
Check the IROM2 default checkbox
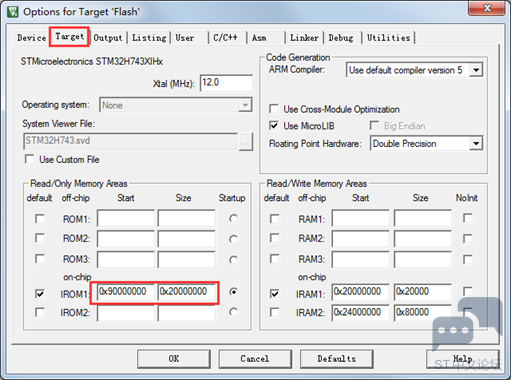coord(40,312)
